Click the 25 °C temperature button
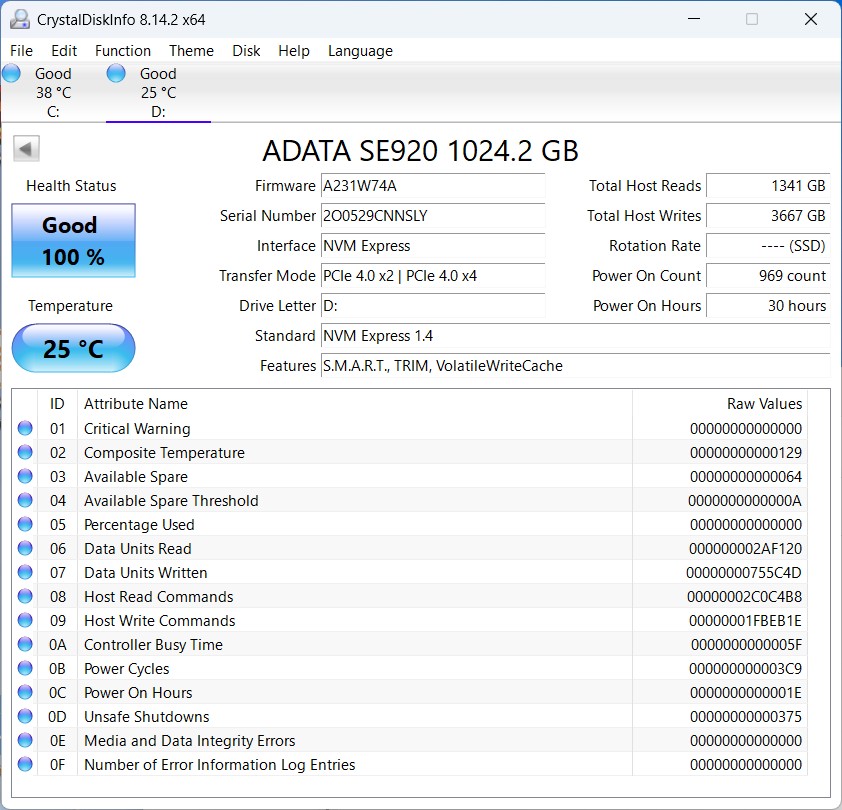The image size is (842, 810). [73, 349]
